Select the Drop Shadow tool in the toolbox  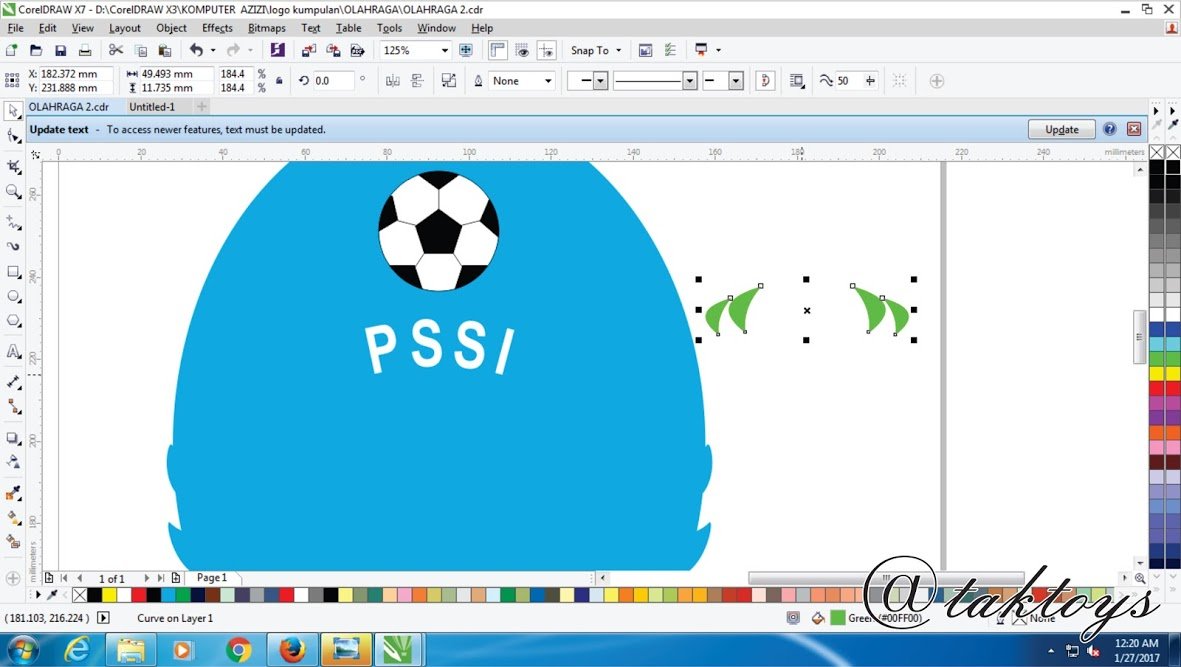point(13,438)
